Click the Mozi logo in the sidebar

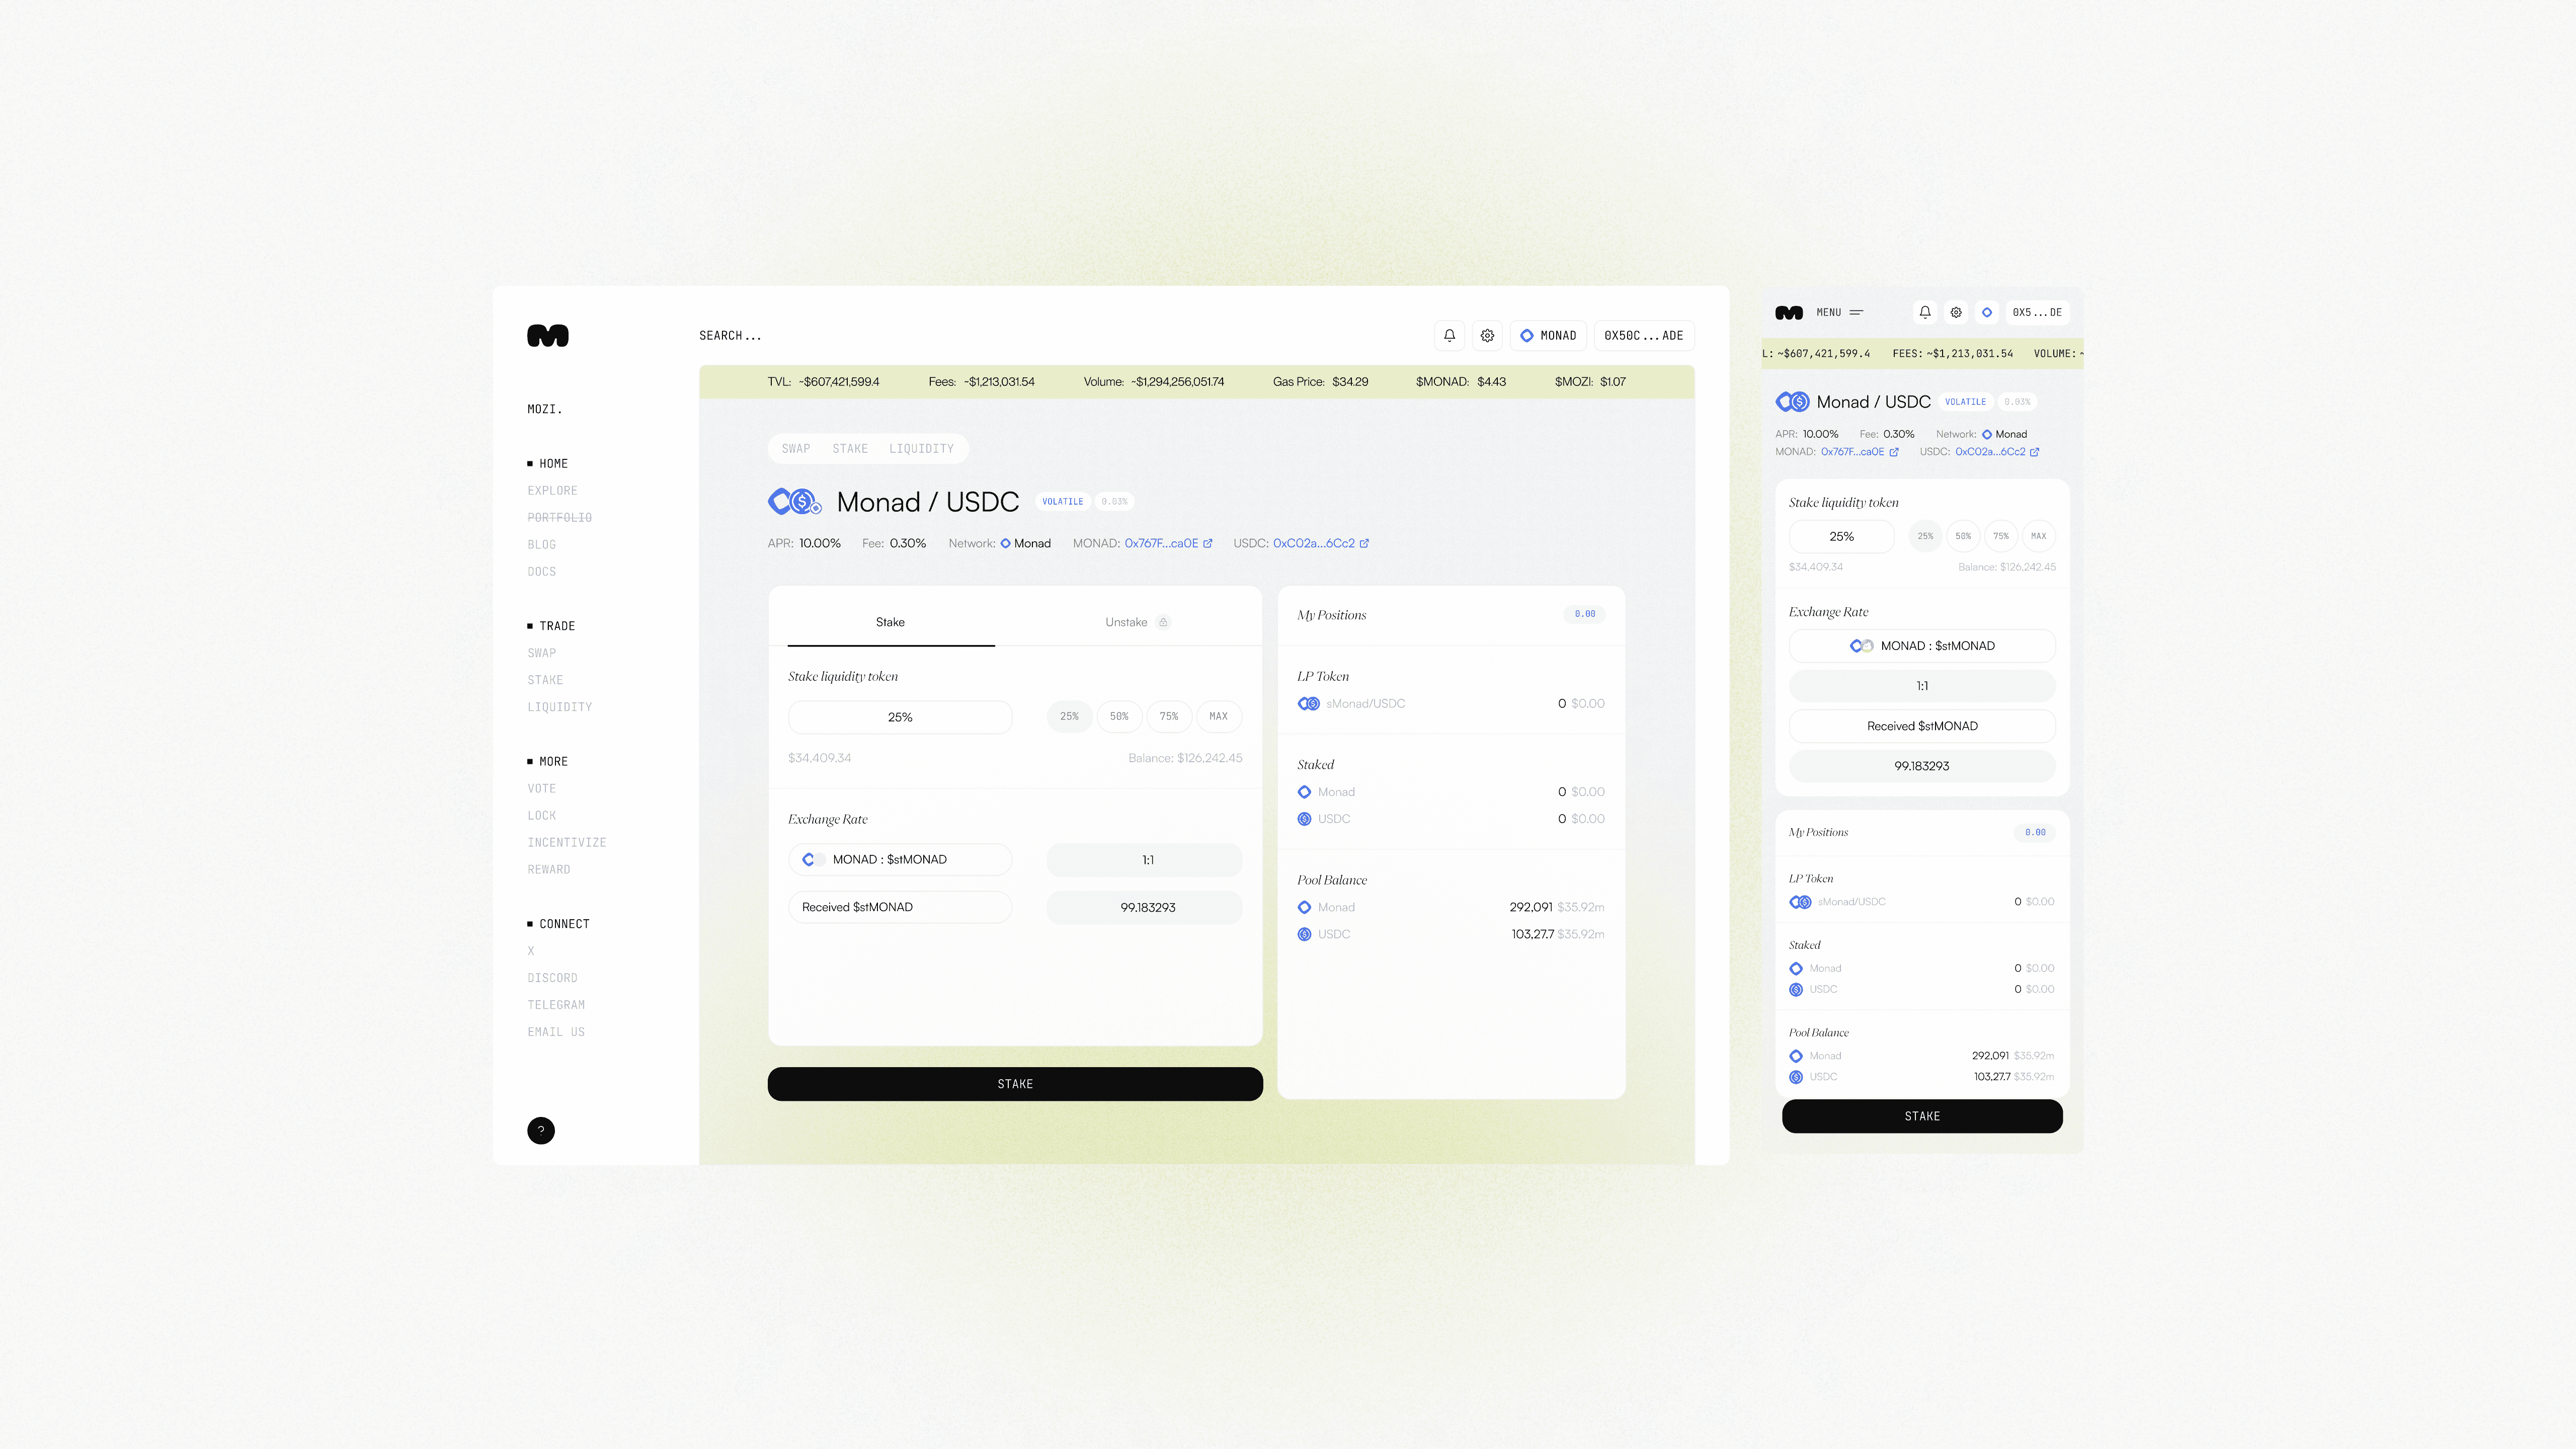(548, 336)
